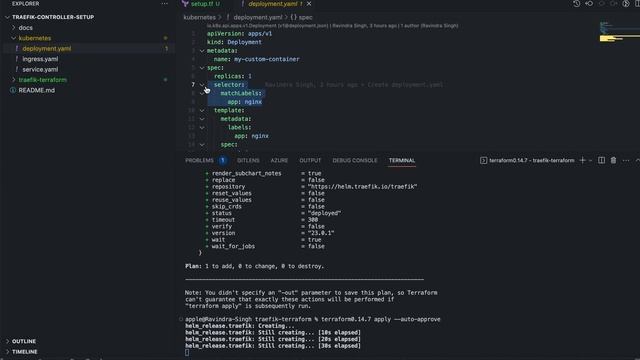Open deployment.yaml in the Explorer tree
The height and width of the screenshot is (360, 640).
click(x=47, y=49)
